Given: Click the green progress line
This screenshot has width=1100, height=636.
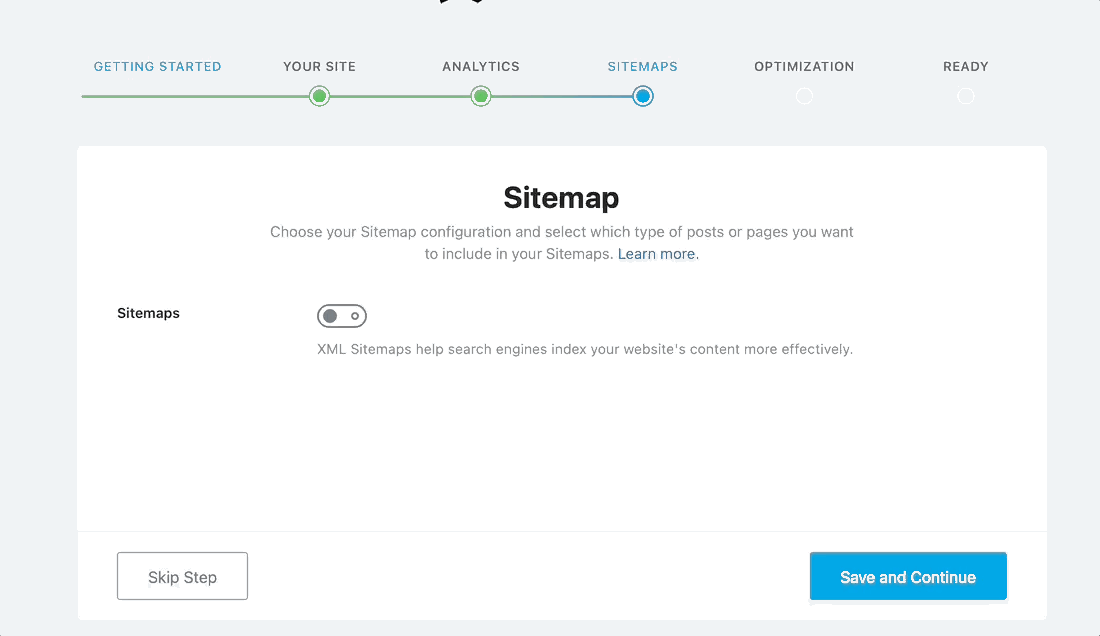Looking at the screenshot, I should (200, 97).
